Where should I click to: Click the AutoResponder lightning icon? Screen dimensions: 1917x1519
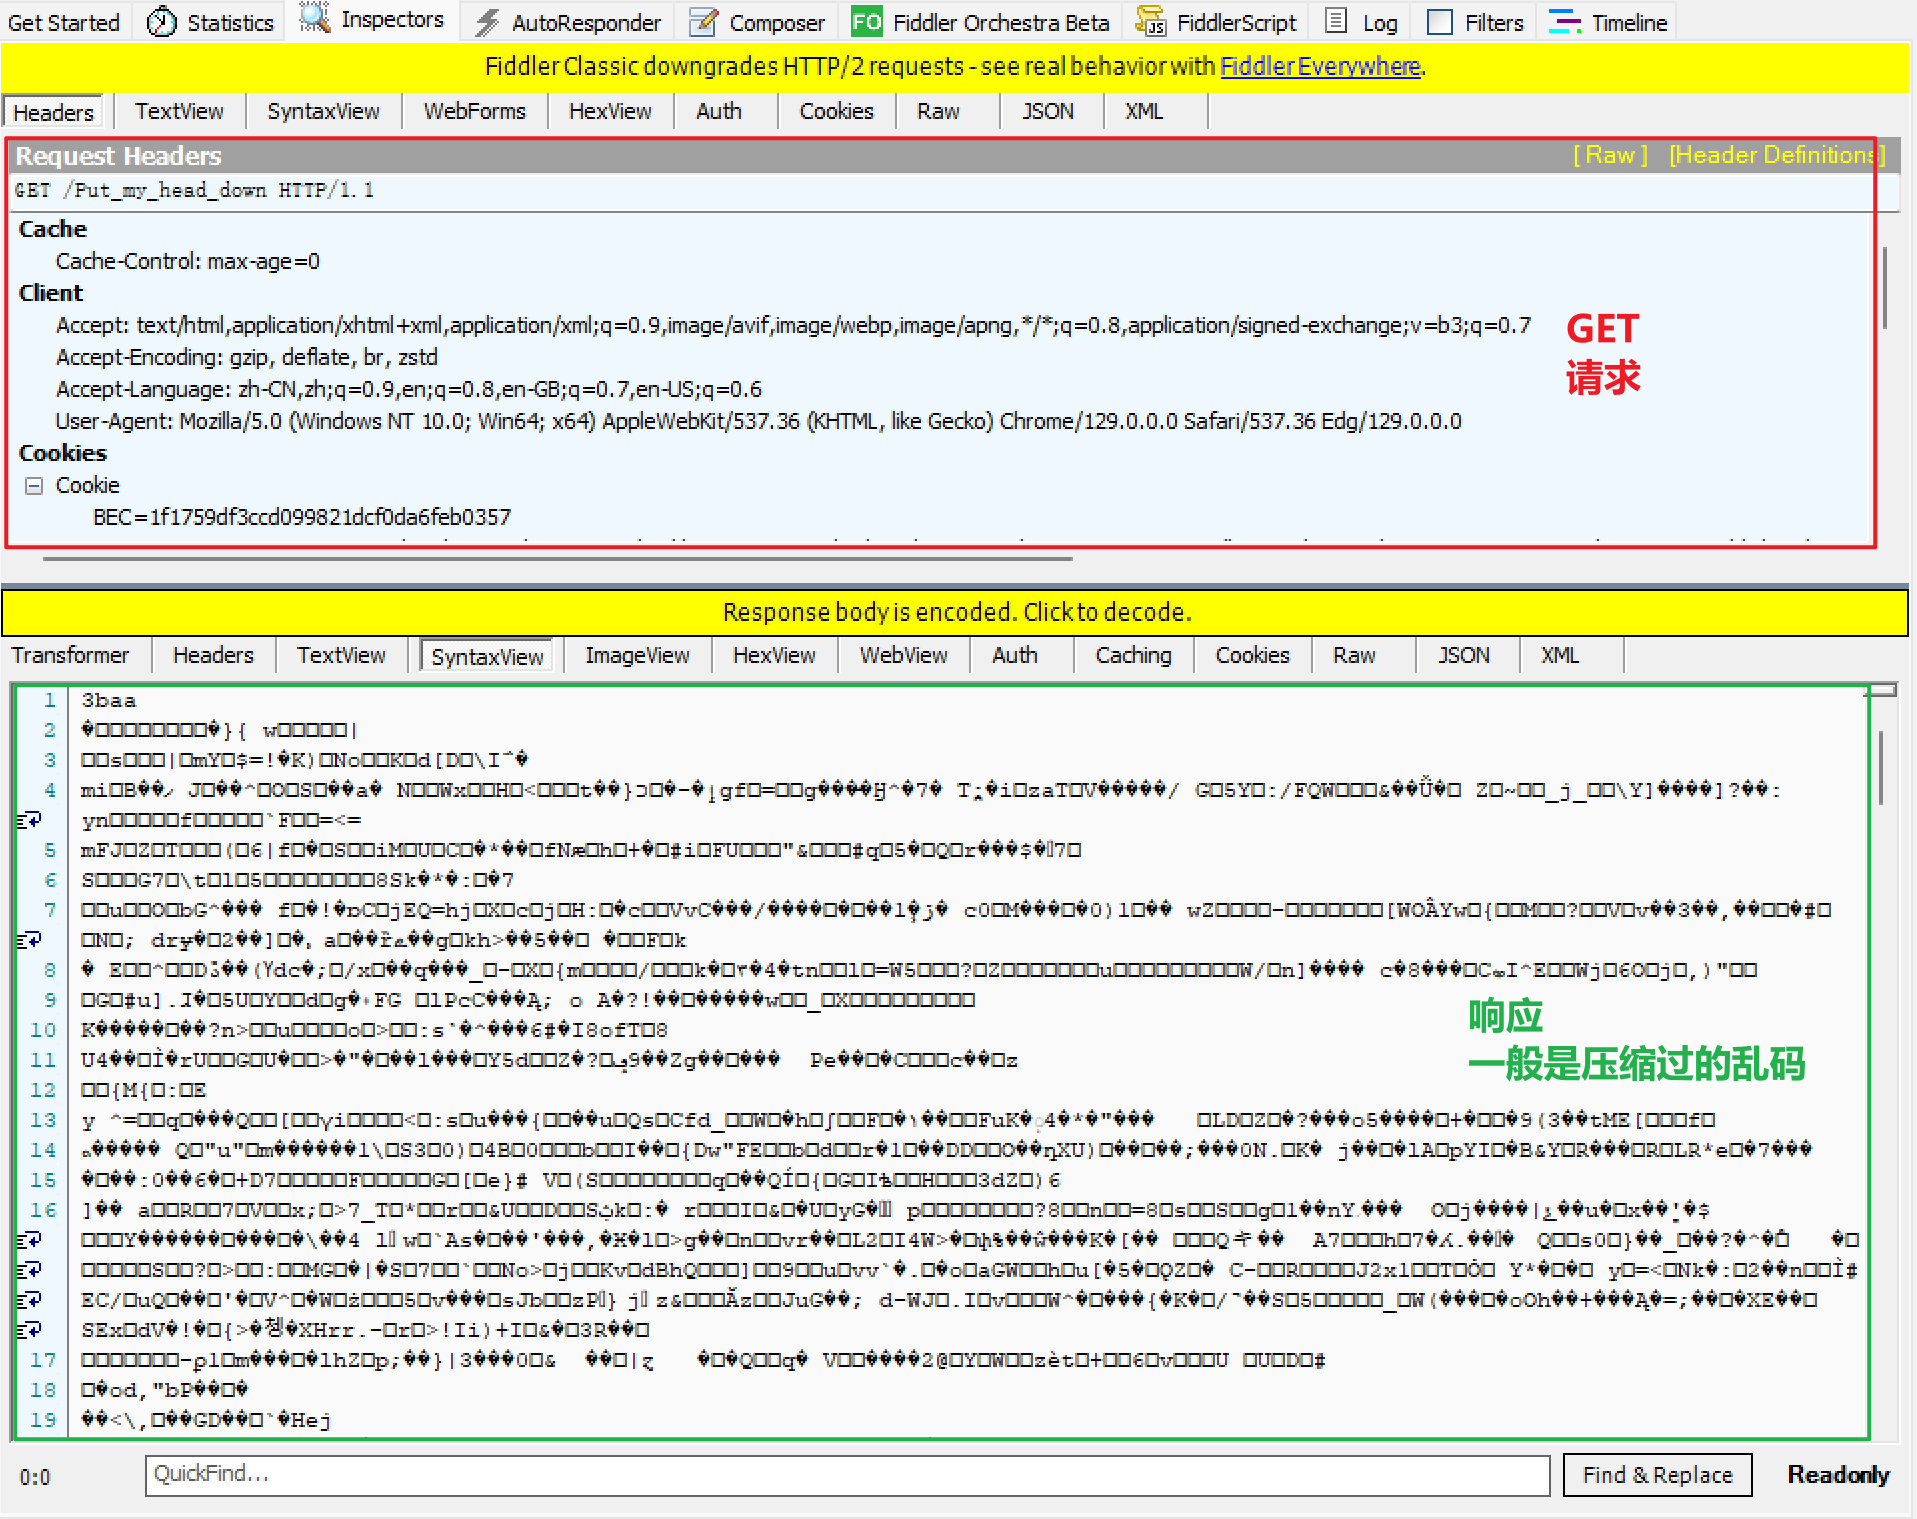[x=487, y=22]
